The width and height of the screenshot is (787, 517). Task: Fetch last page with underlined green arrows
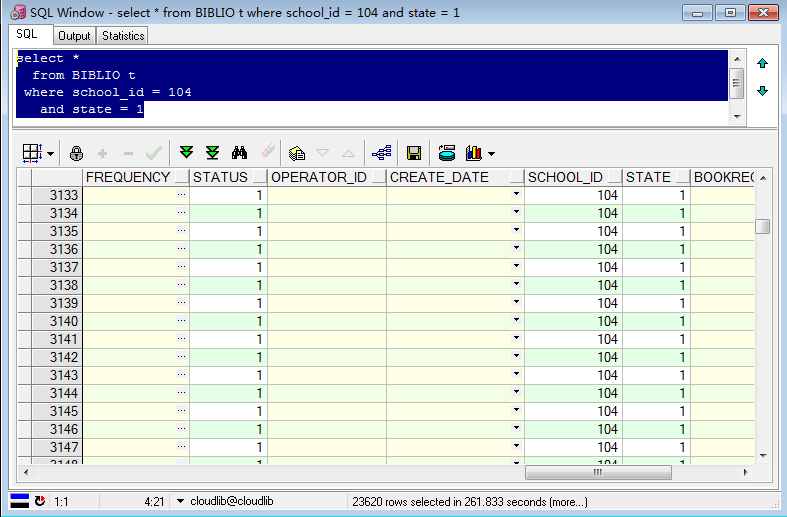click(212, 153)
